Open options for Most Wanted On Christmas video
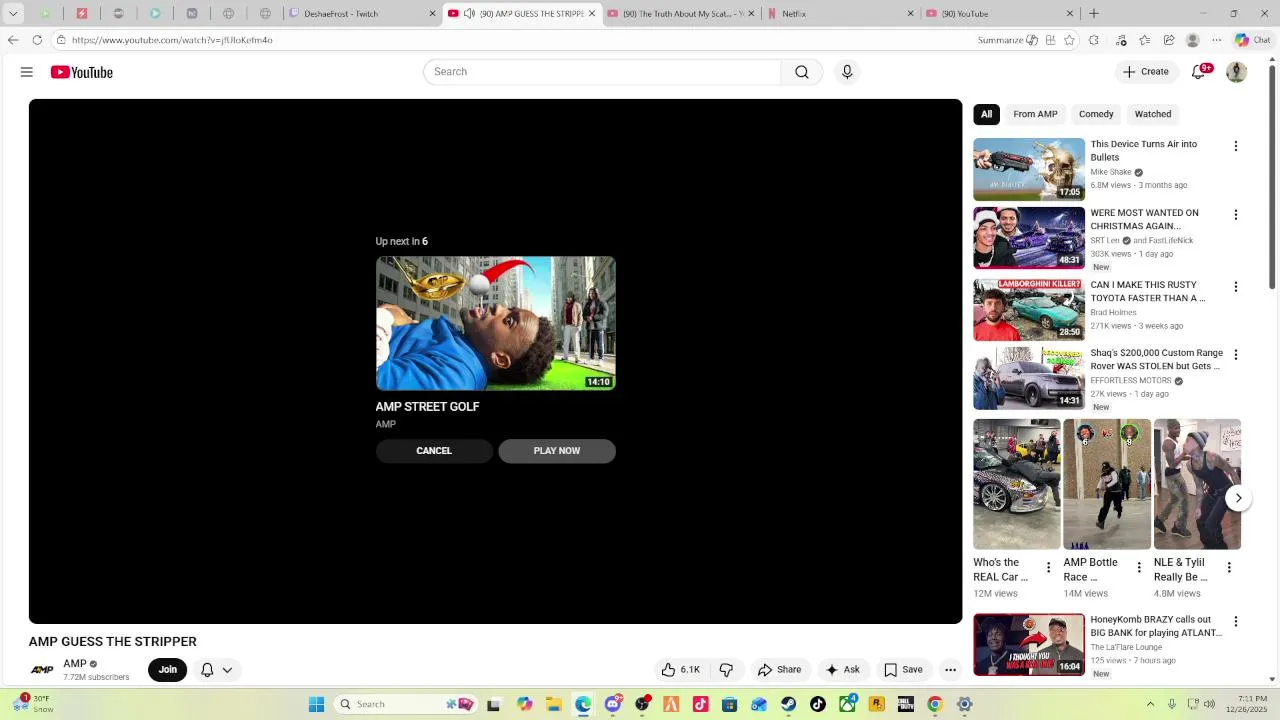Viewport: 1280px width, 720px height. click(1236, 215)
